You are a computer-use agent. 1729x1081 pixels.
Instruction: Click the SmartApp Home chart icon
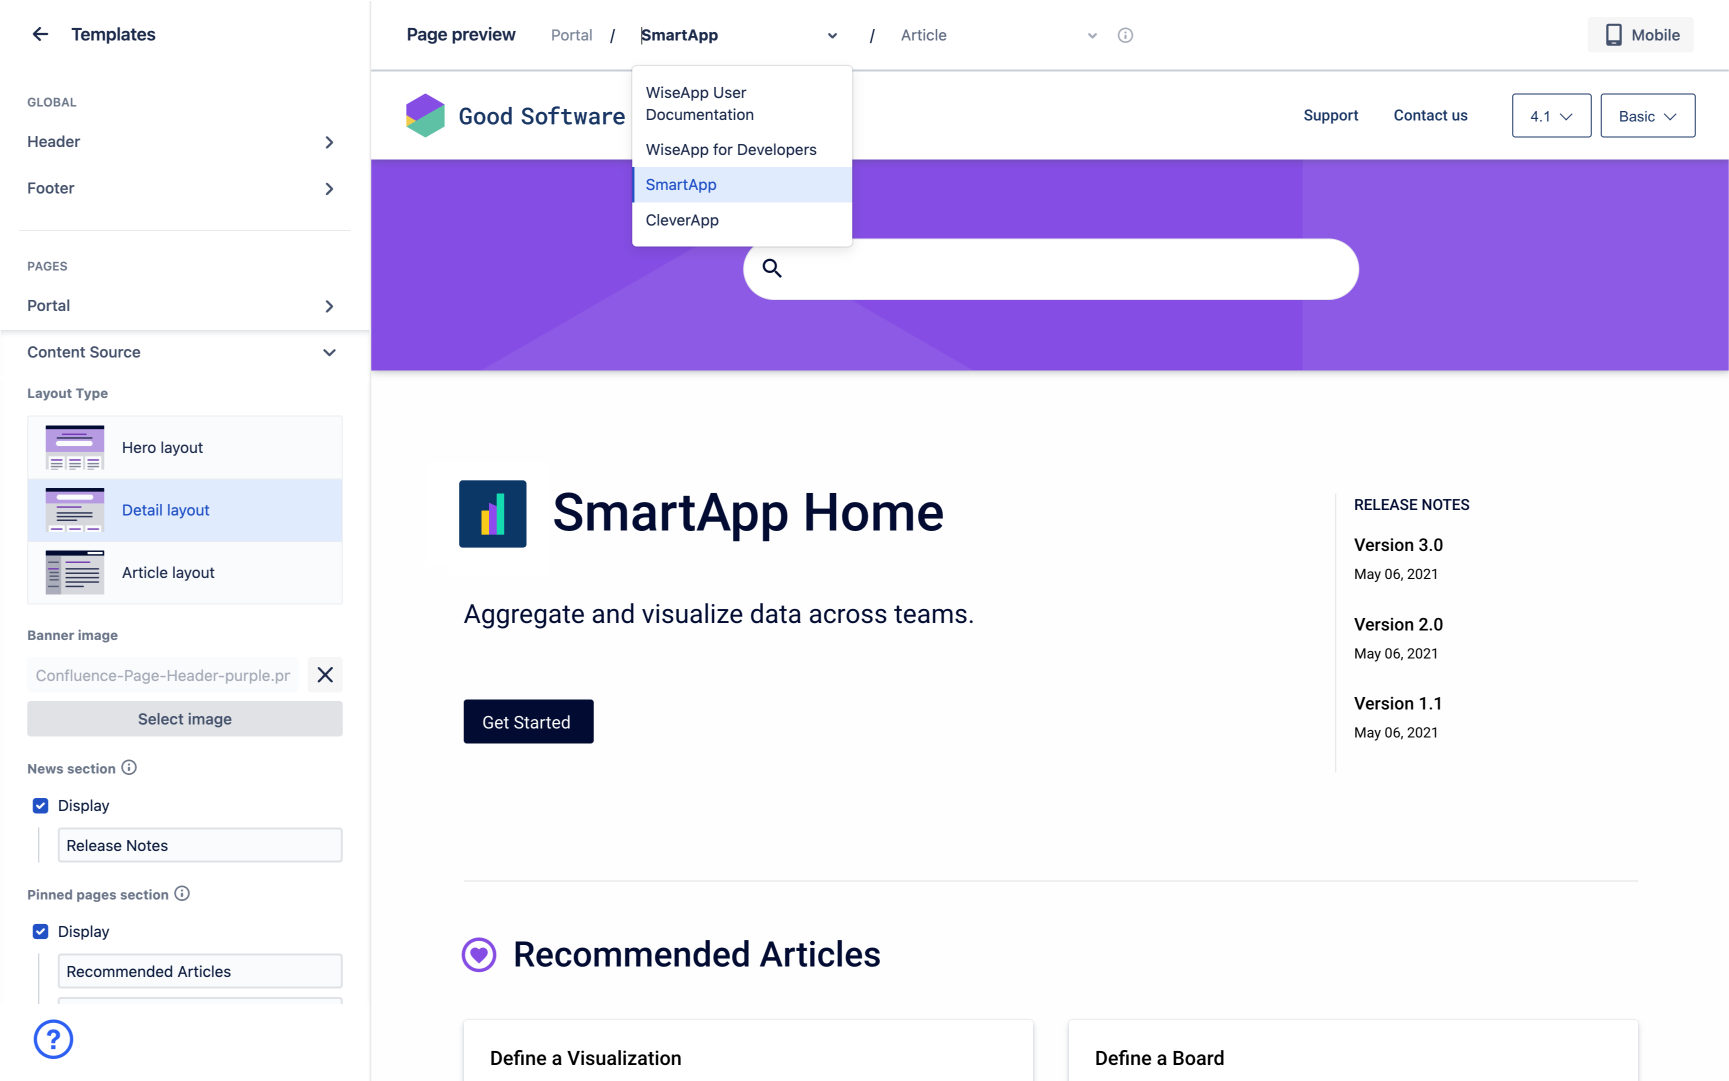click(x=492, y=514)
